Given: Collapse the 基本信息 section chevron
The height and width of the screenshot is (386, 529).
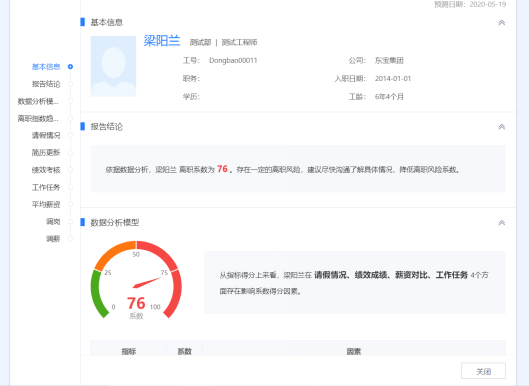Looking at the screenshot, I should [502, 23].
